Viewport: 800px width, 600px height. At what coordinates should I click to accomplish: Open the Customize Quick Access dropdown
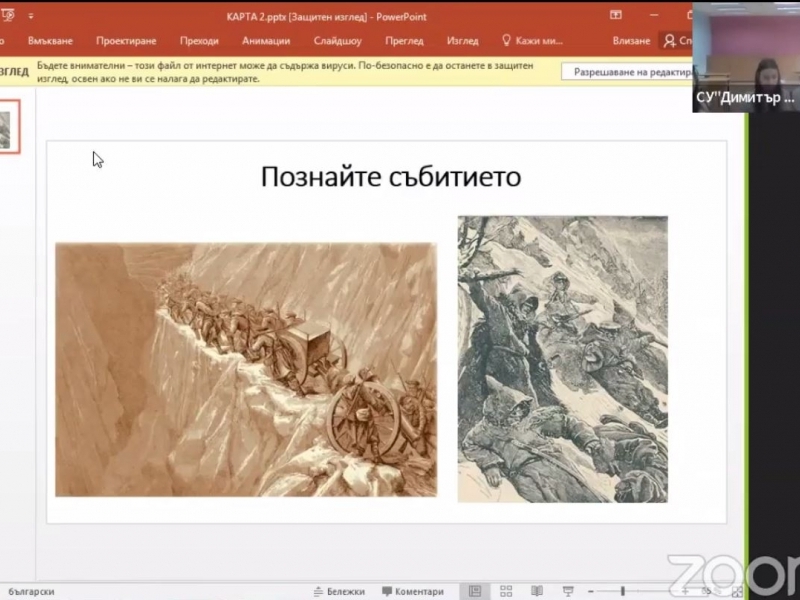click(x=31, y=16)
